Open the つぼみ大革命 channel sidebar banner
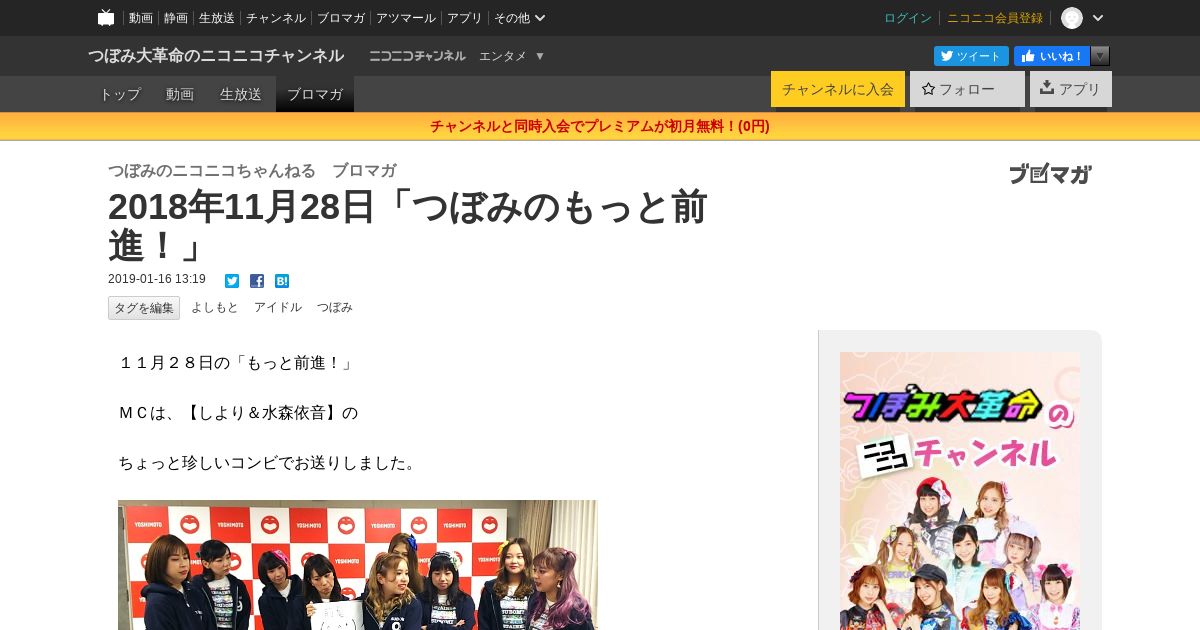 click(960, 491)
